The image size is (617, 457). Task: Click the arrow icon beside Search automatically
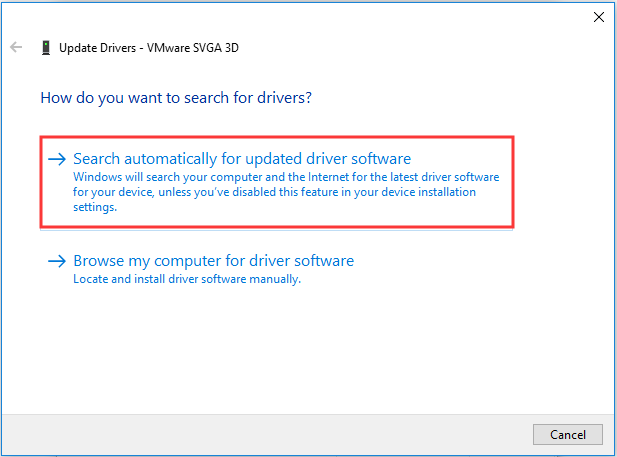[x=58, y=159]
